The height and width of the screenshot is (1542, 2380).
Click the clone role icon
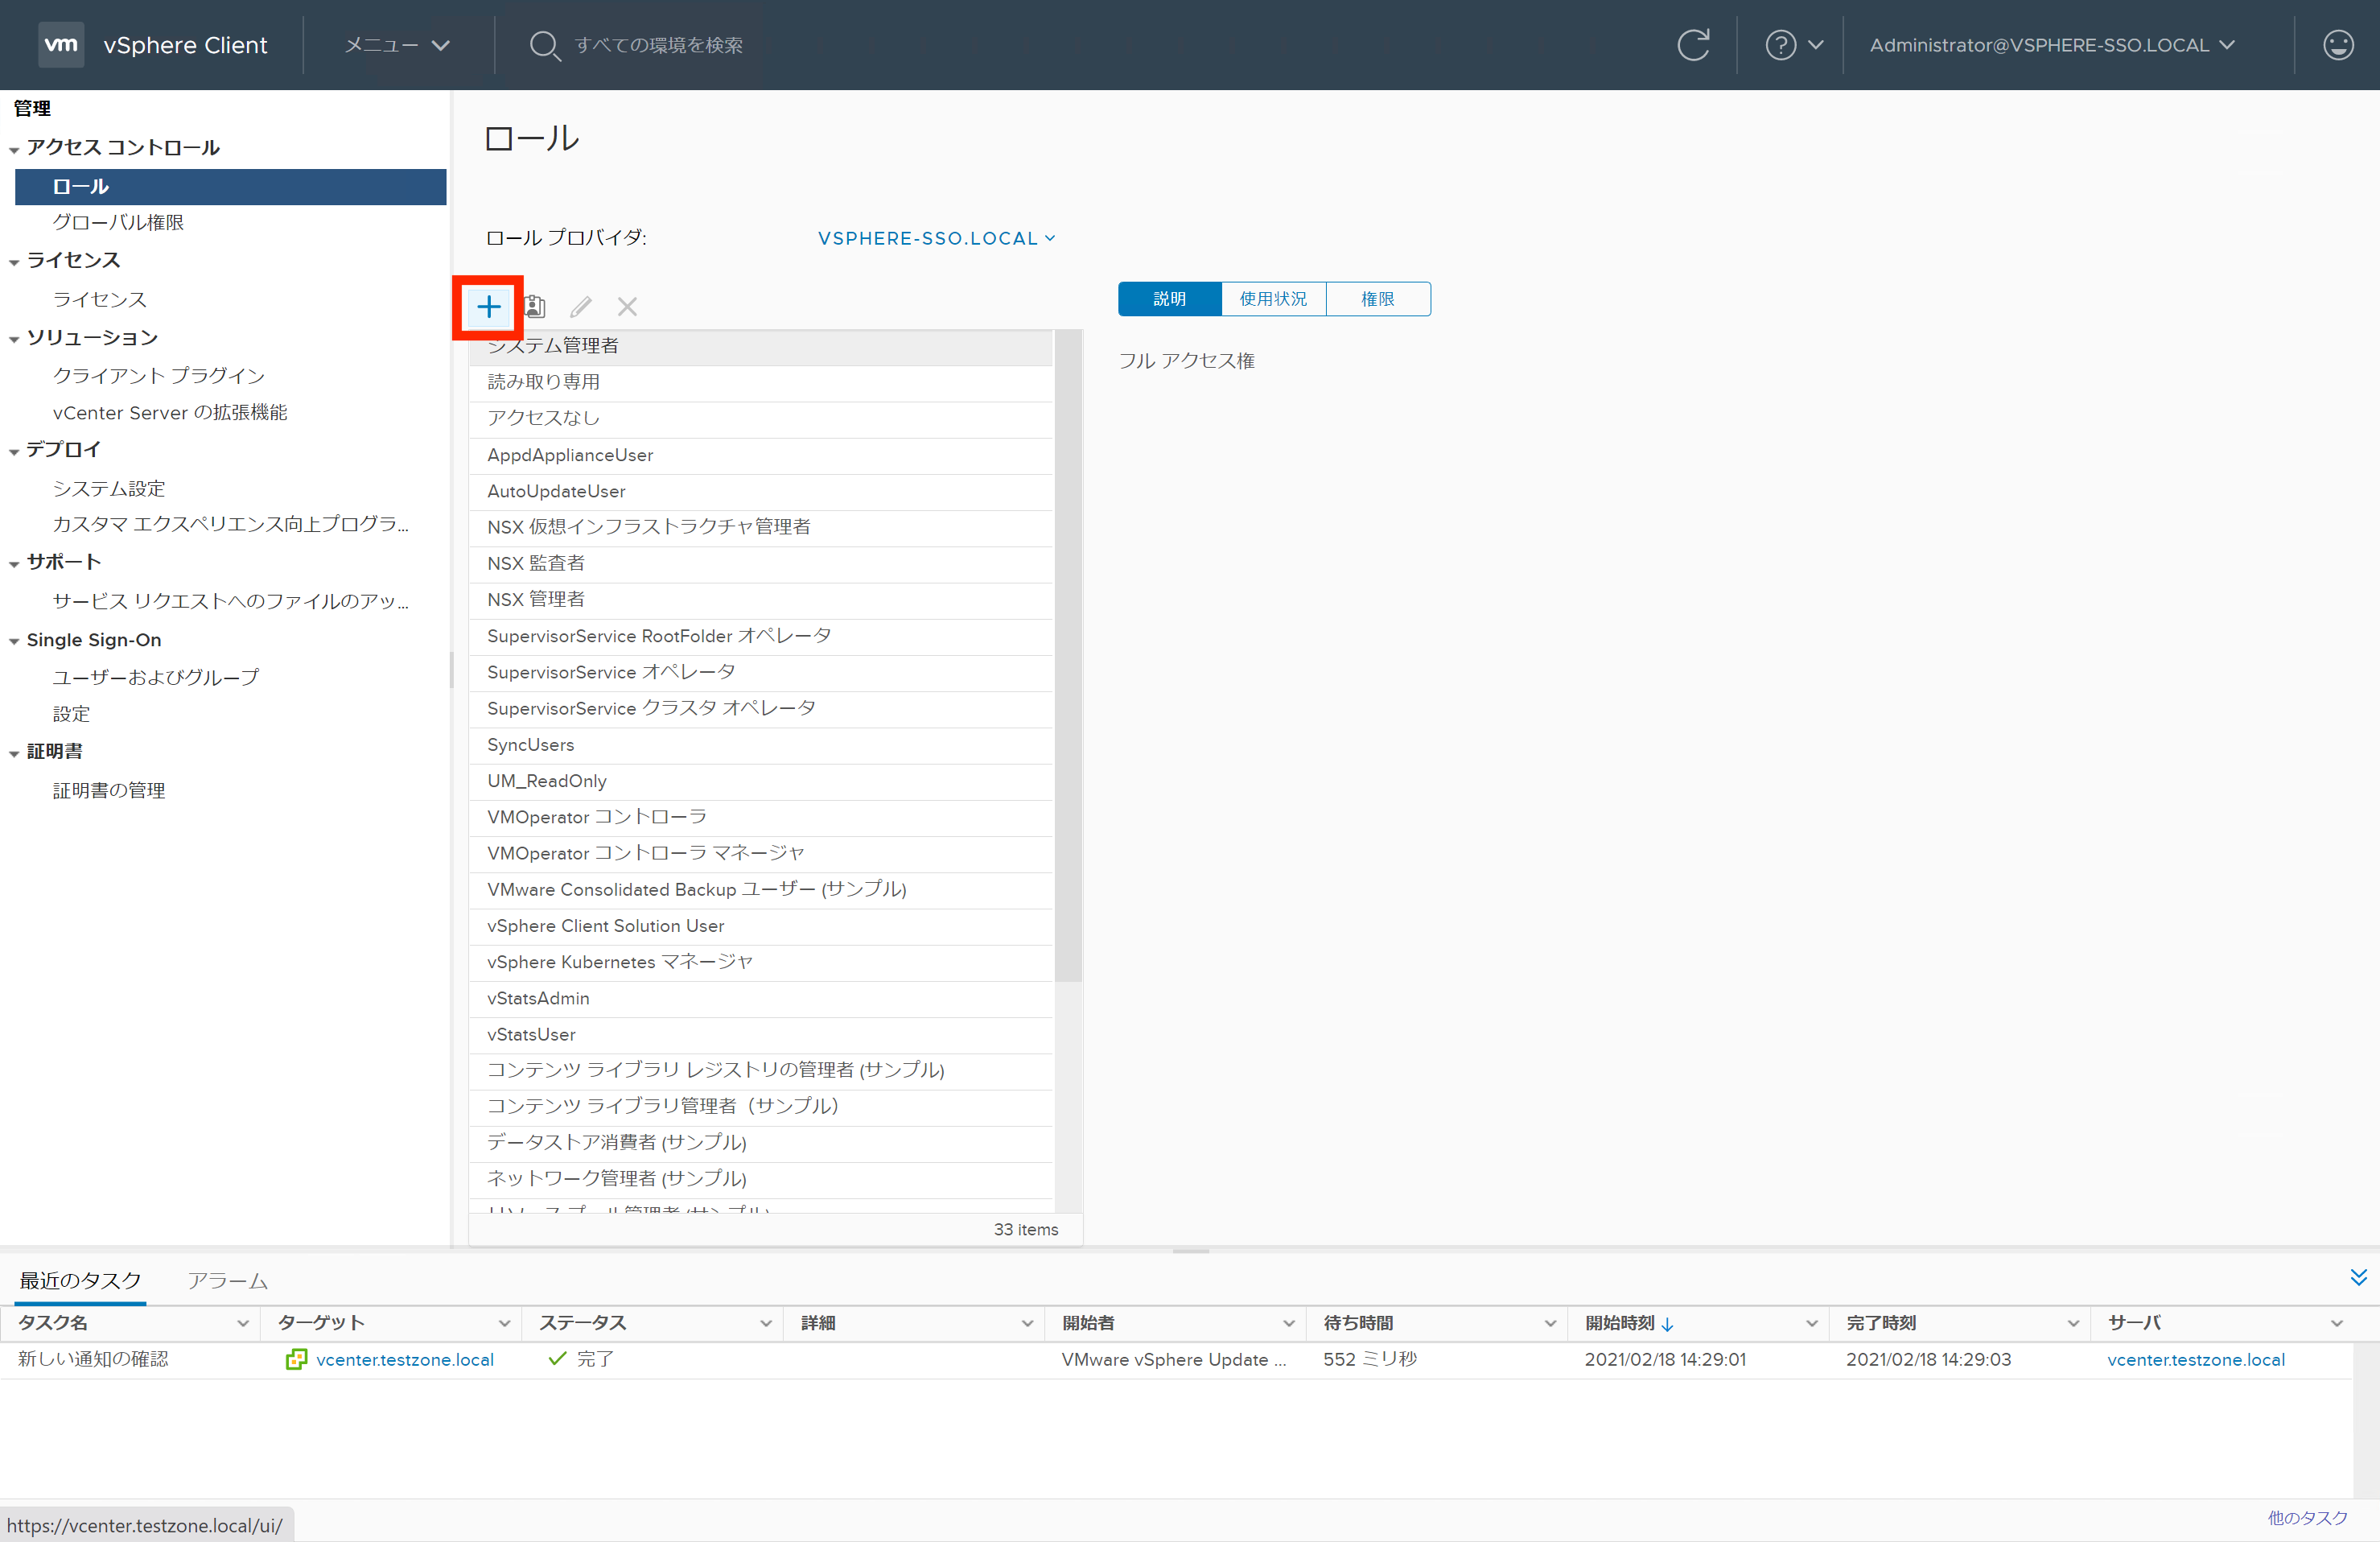tap(535, 307)
